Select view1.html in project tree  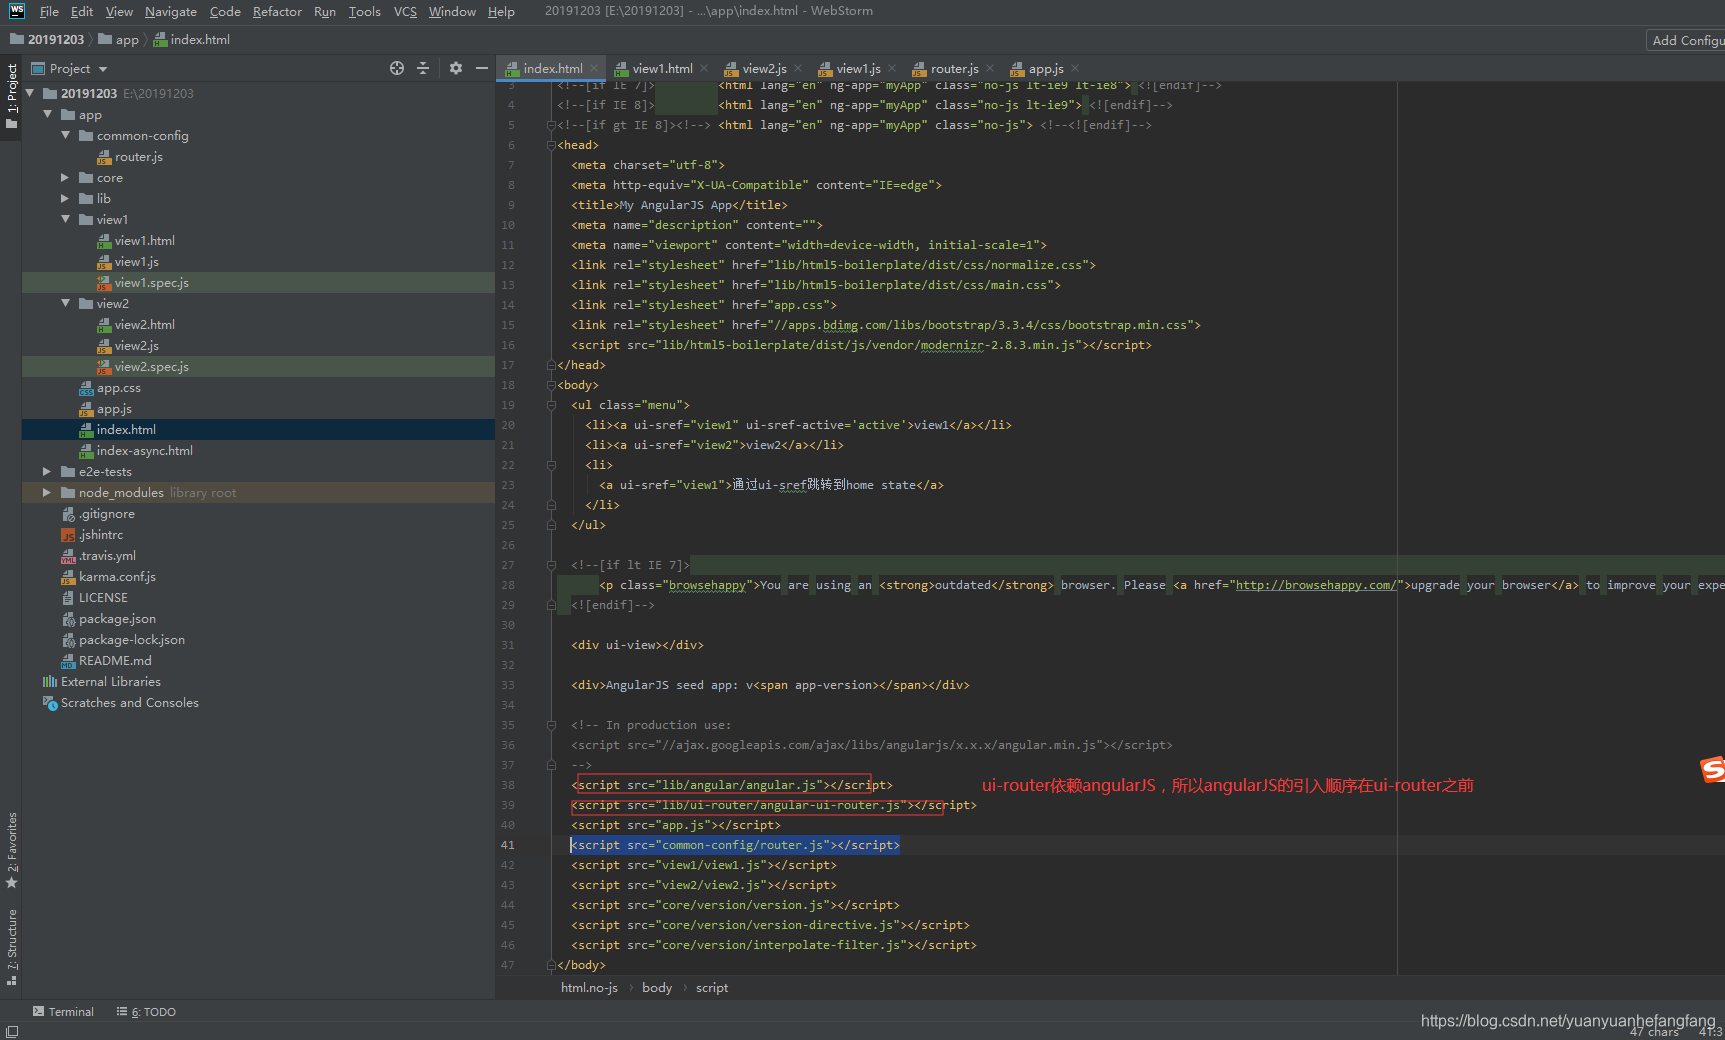click(x=144, y=241)
